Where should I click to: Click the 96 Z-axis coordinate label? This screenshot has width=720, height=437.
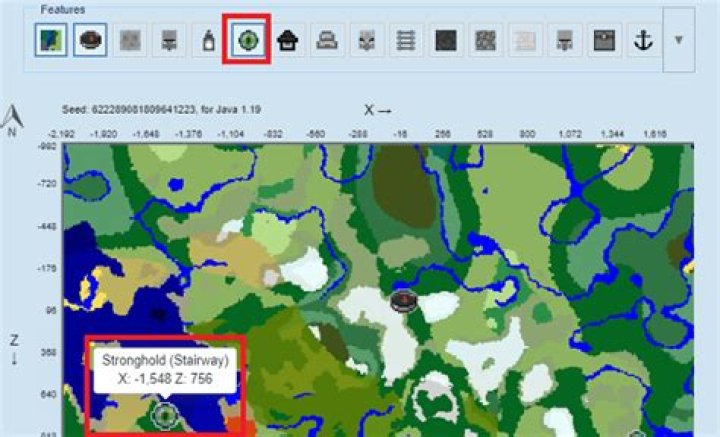[x=51, y=310]
